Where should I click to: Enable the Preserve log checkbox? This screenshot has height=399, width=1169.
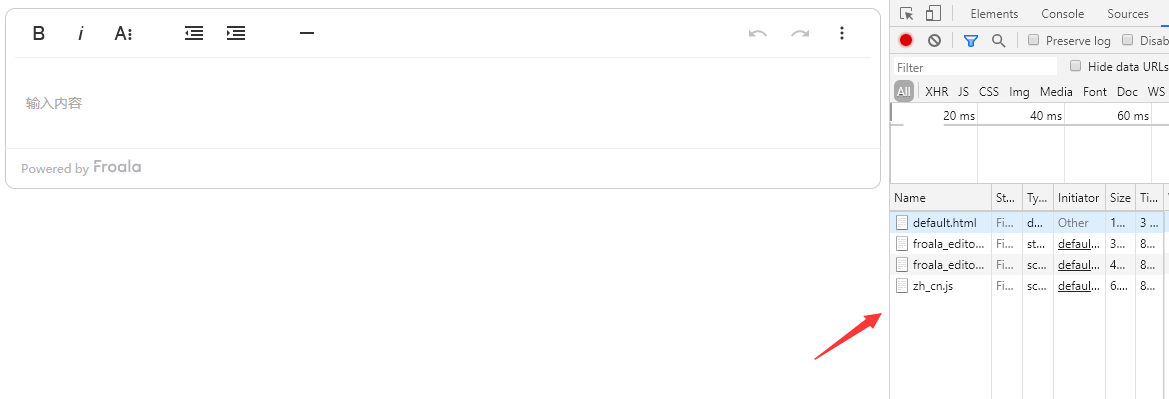click(x=1033, y=40)
